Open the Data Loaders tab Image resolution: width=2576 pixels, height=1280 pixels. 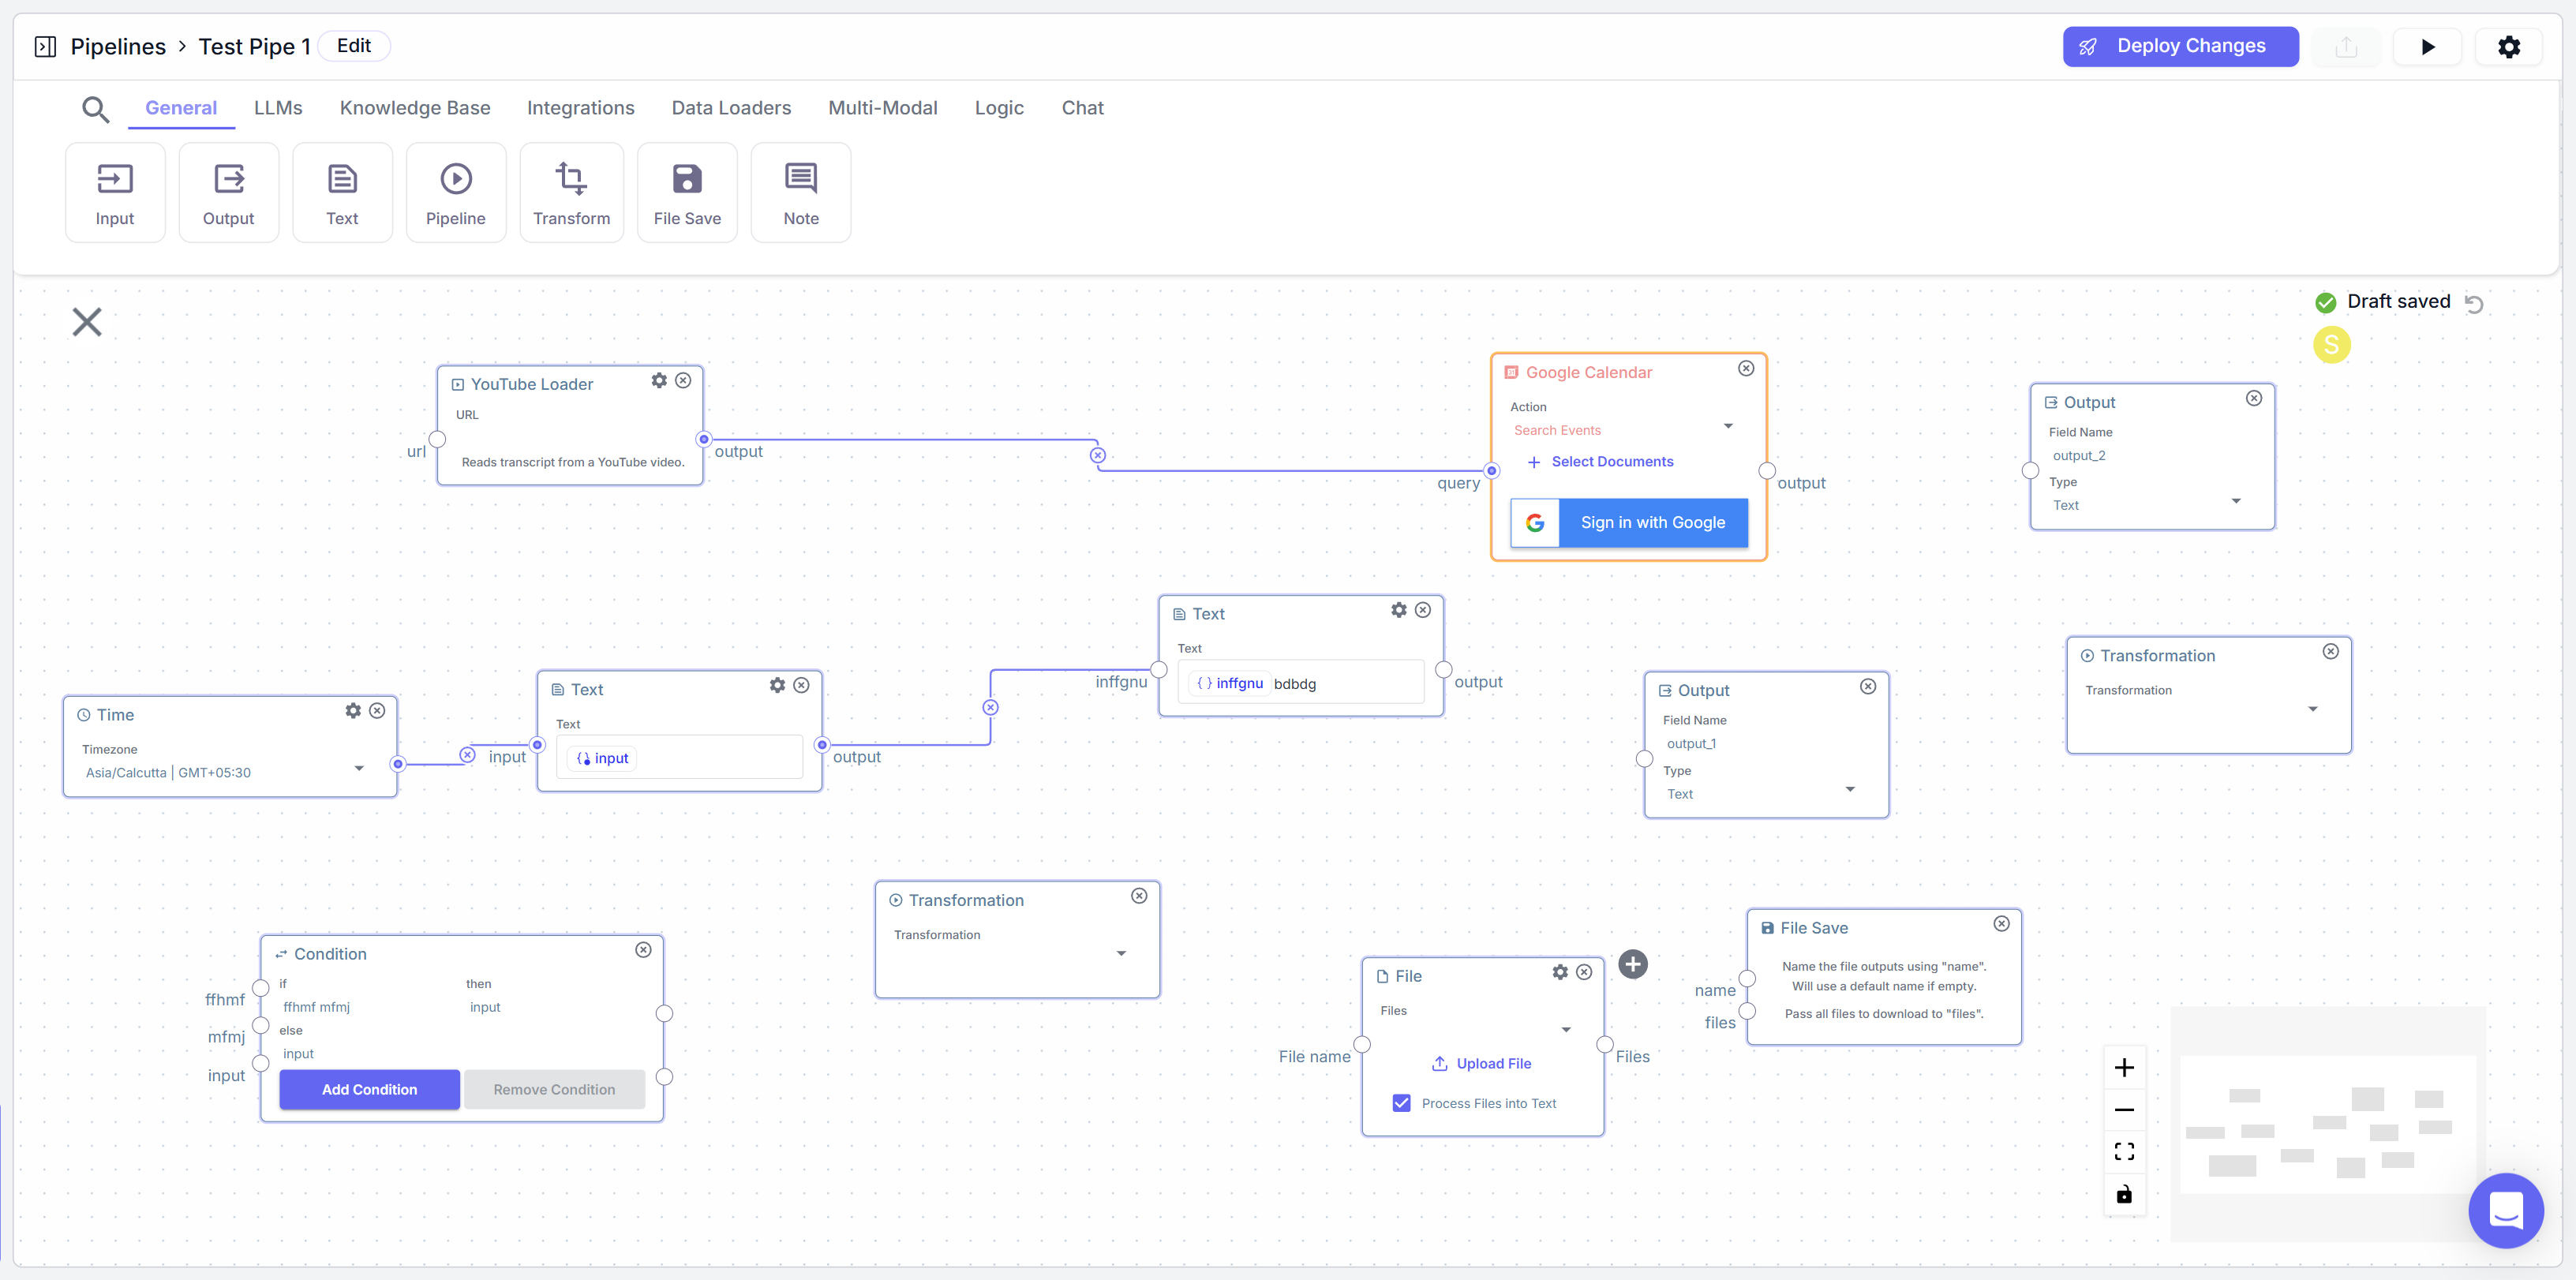coord(730,108)
